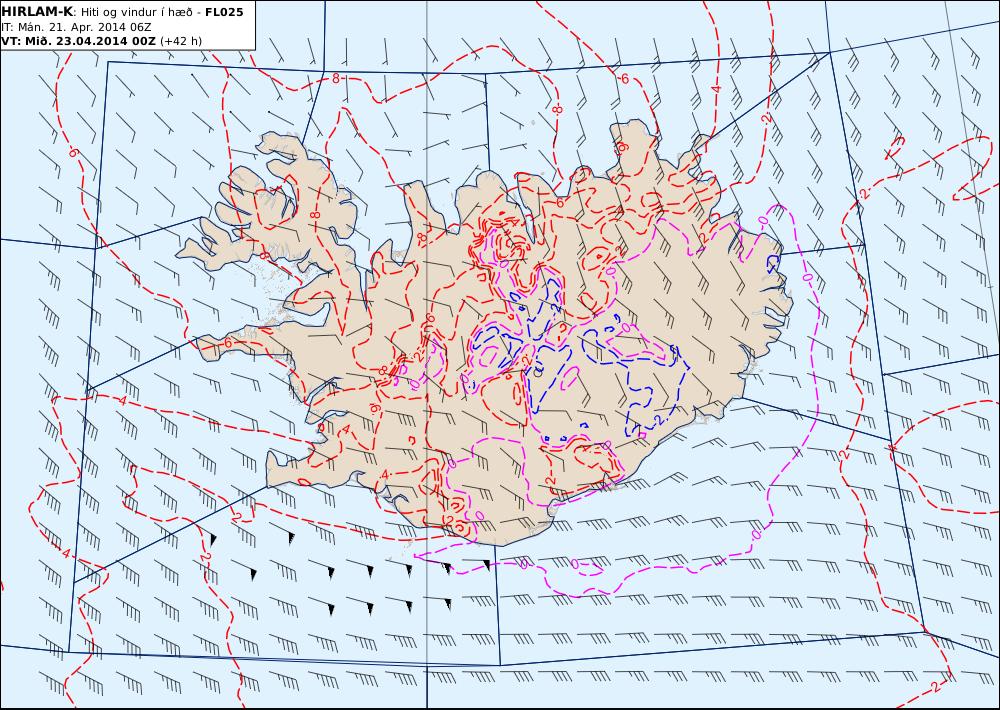Click the HIRLAM-K model name in header
The image size is (1000, 710).
[x=38, y=12]
